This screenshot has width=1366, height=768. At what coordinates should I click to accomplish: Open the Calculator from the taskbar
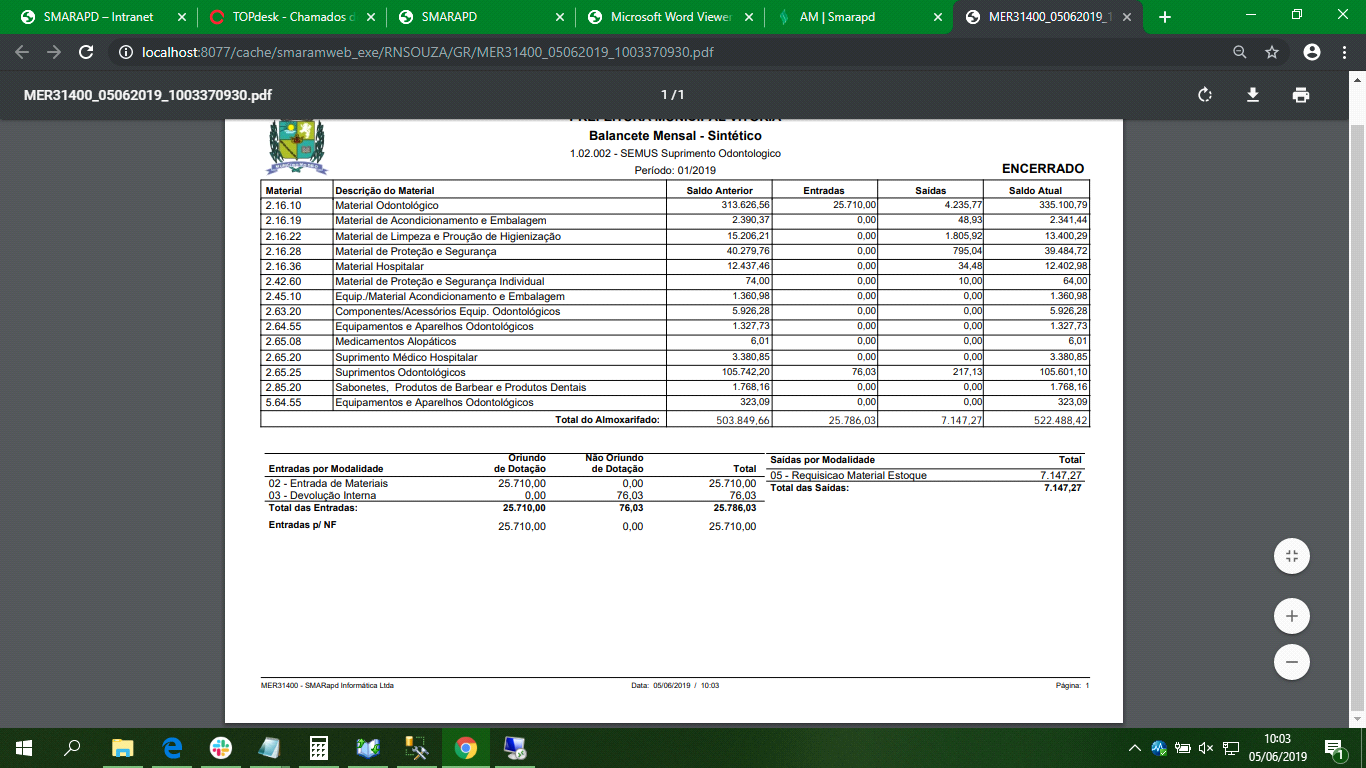pos(318,747)
